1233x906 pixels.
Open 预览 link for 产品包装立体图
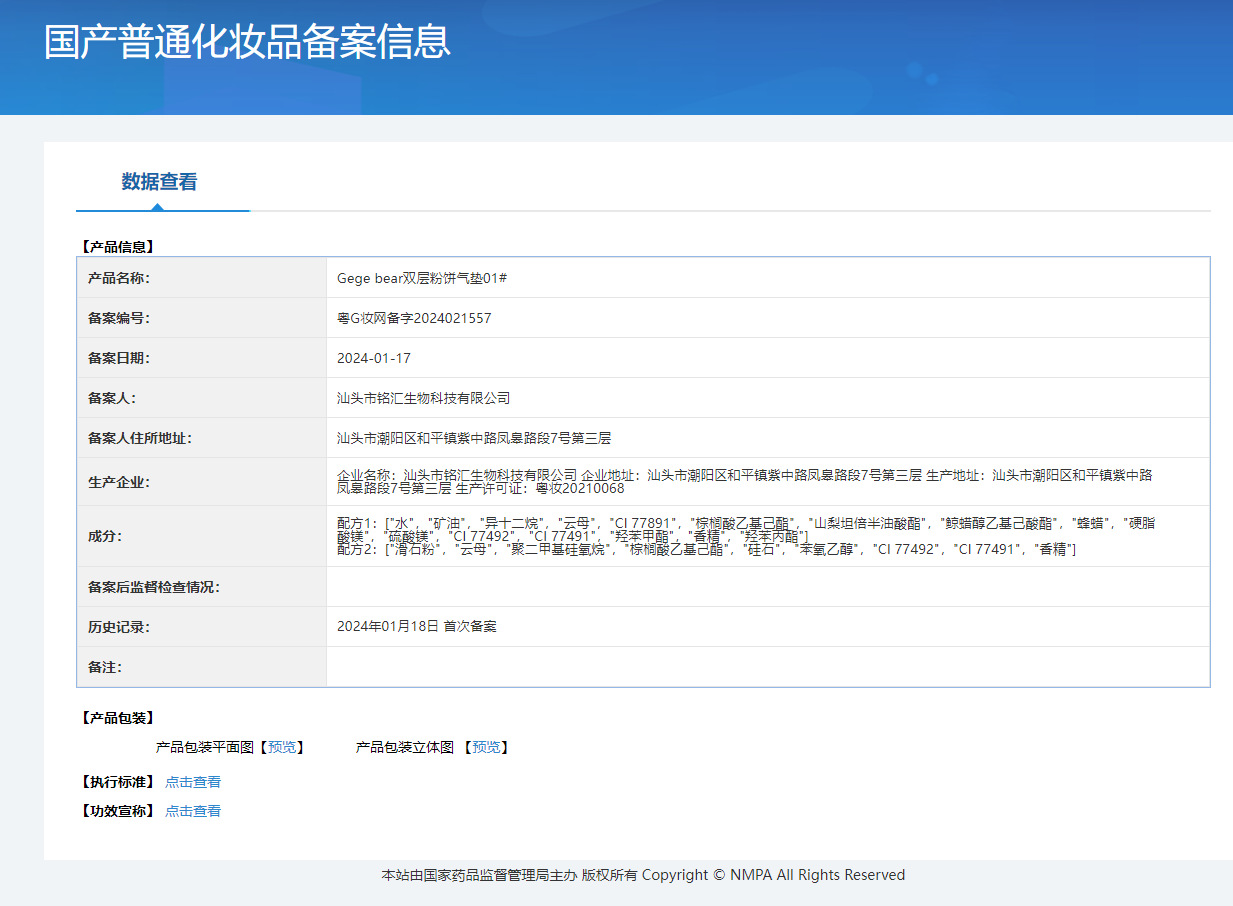pos(486,747)
